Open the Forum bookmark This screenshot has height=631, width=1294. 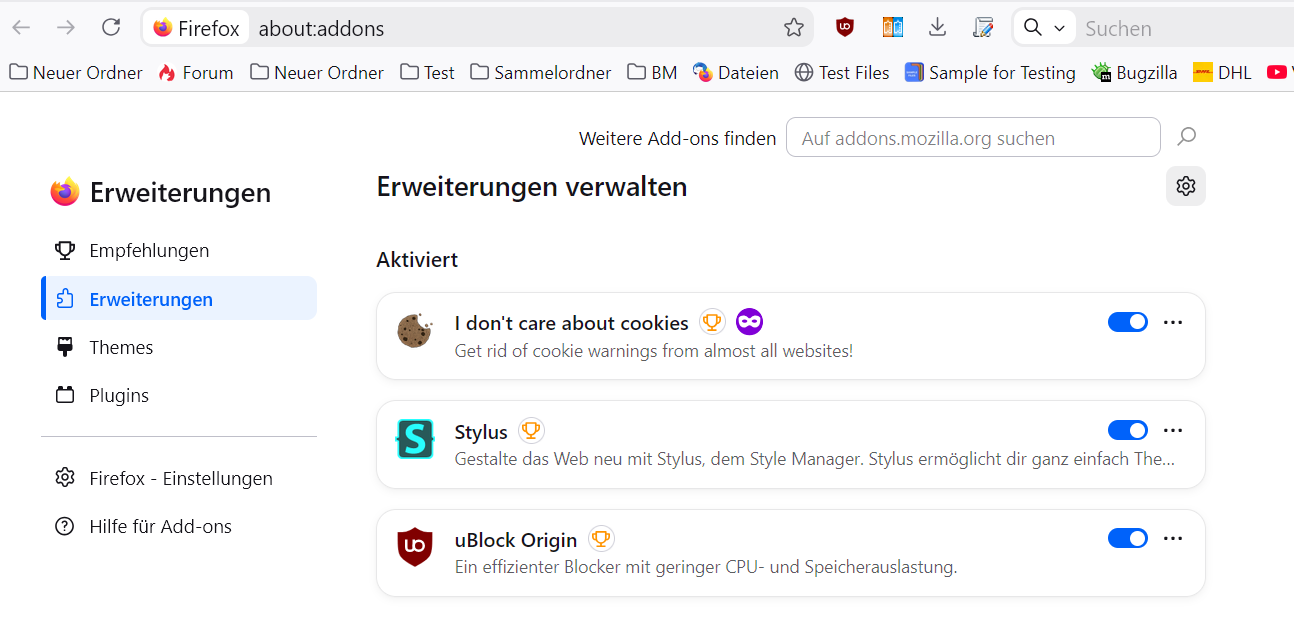(x=196, y=72)
